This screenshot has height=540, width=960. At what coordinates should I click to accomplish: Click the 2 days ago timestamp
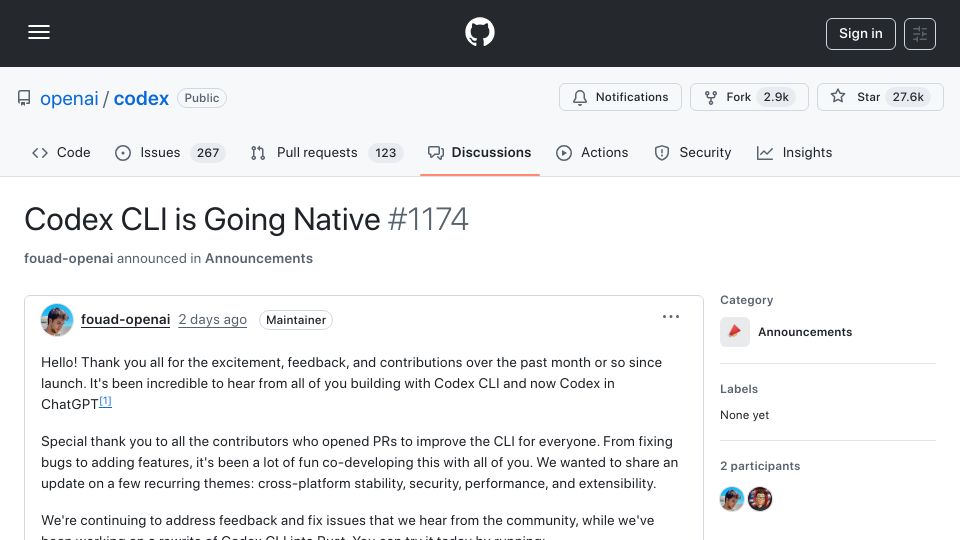212,320
